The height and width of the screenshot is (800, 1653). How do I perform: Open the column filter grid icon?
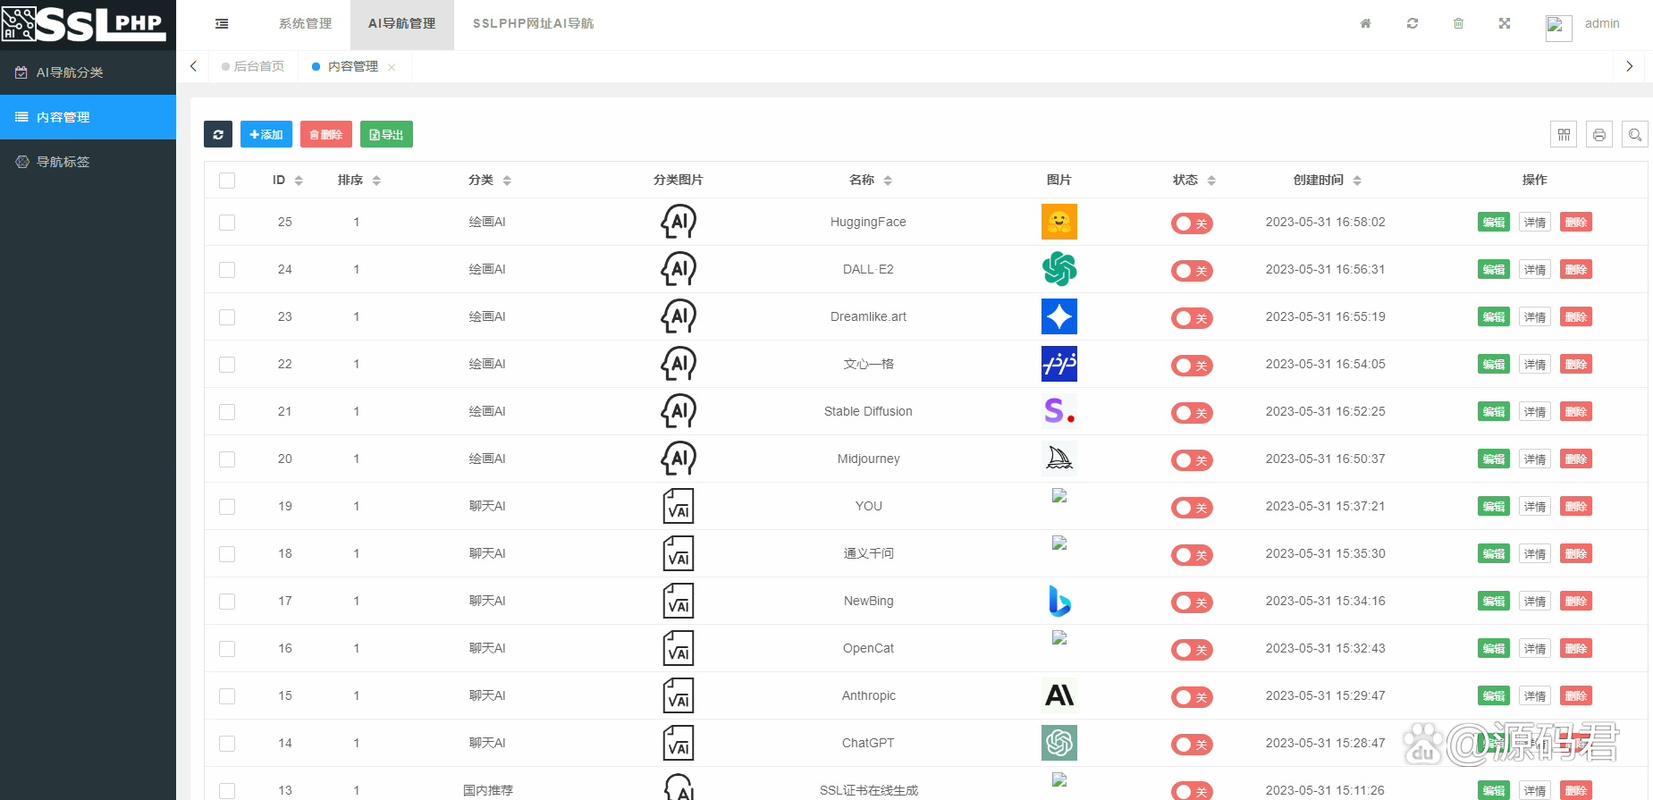coord(1564,134)
